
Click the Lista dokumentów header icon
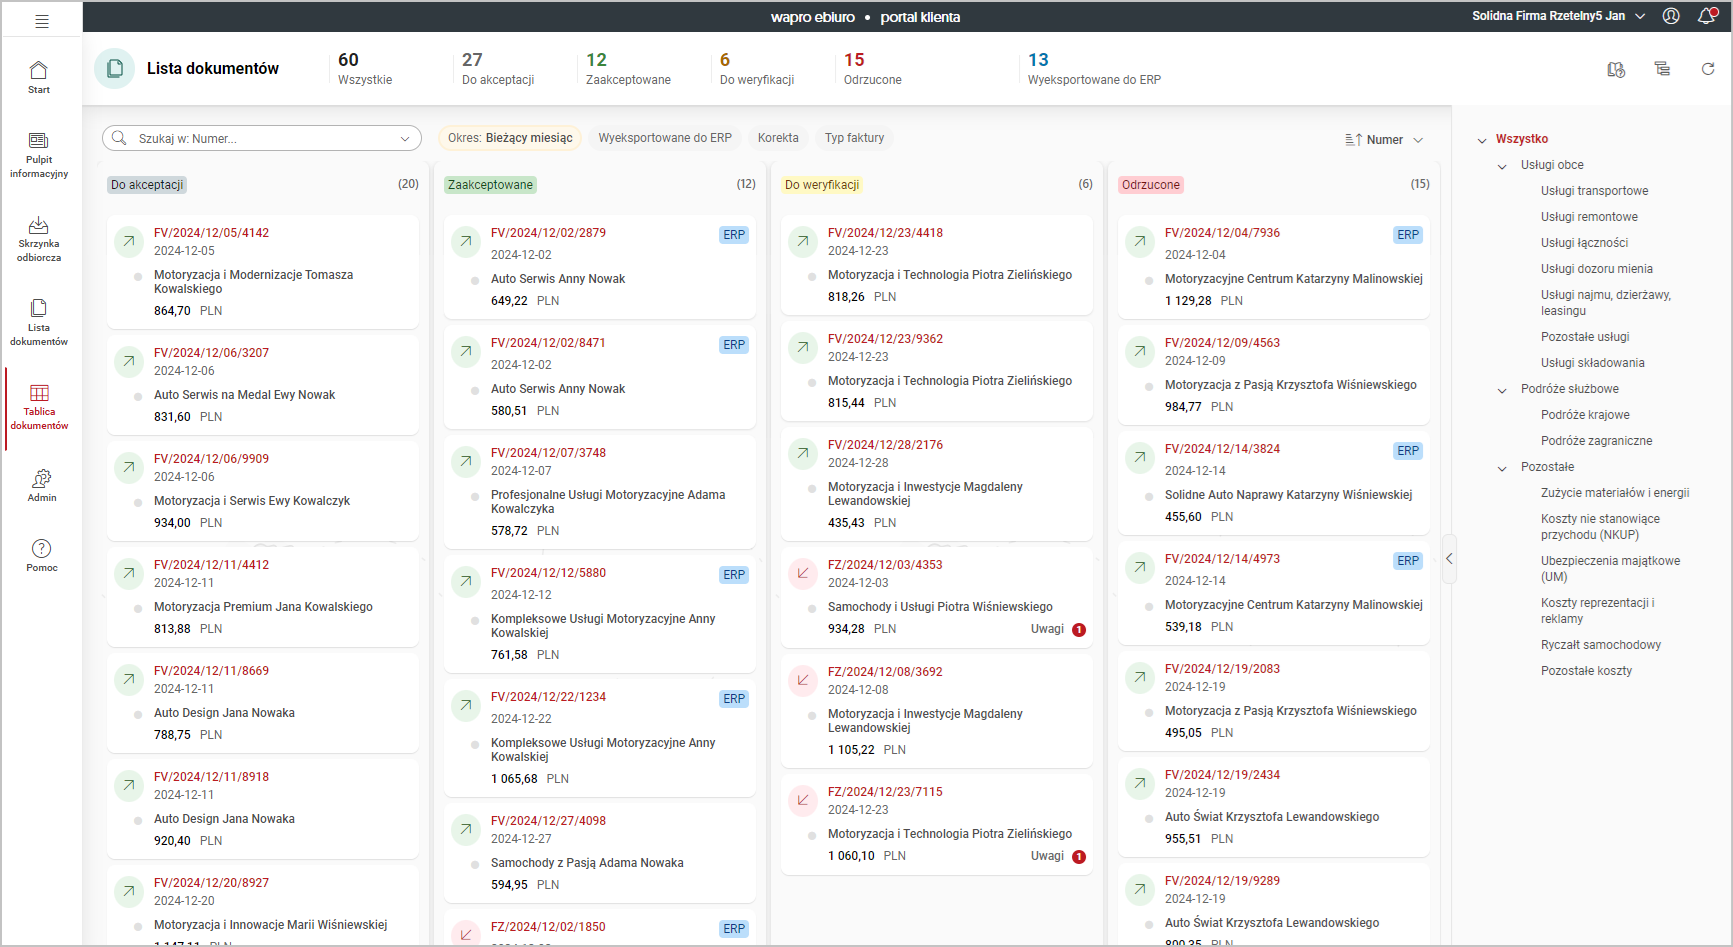(115, 68)
